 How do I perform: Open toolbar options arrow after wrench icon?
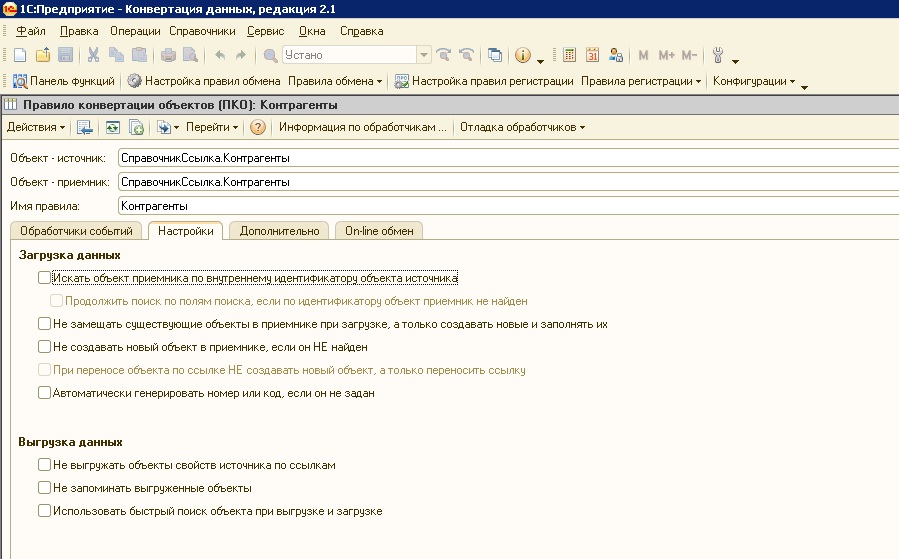pyautogui.click(x=736, y=61)
